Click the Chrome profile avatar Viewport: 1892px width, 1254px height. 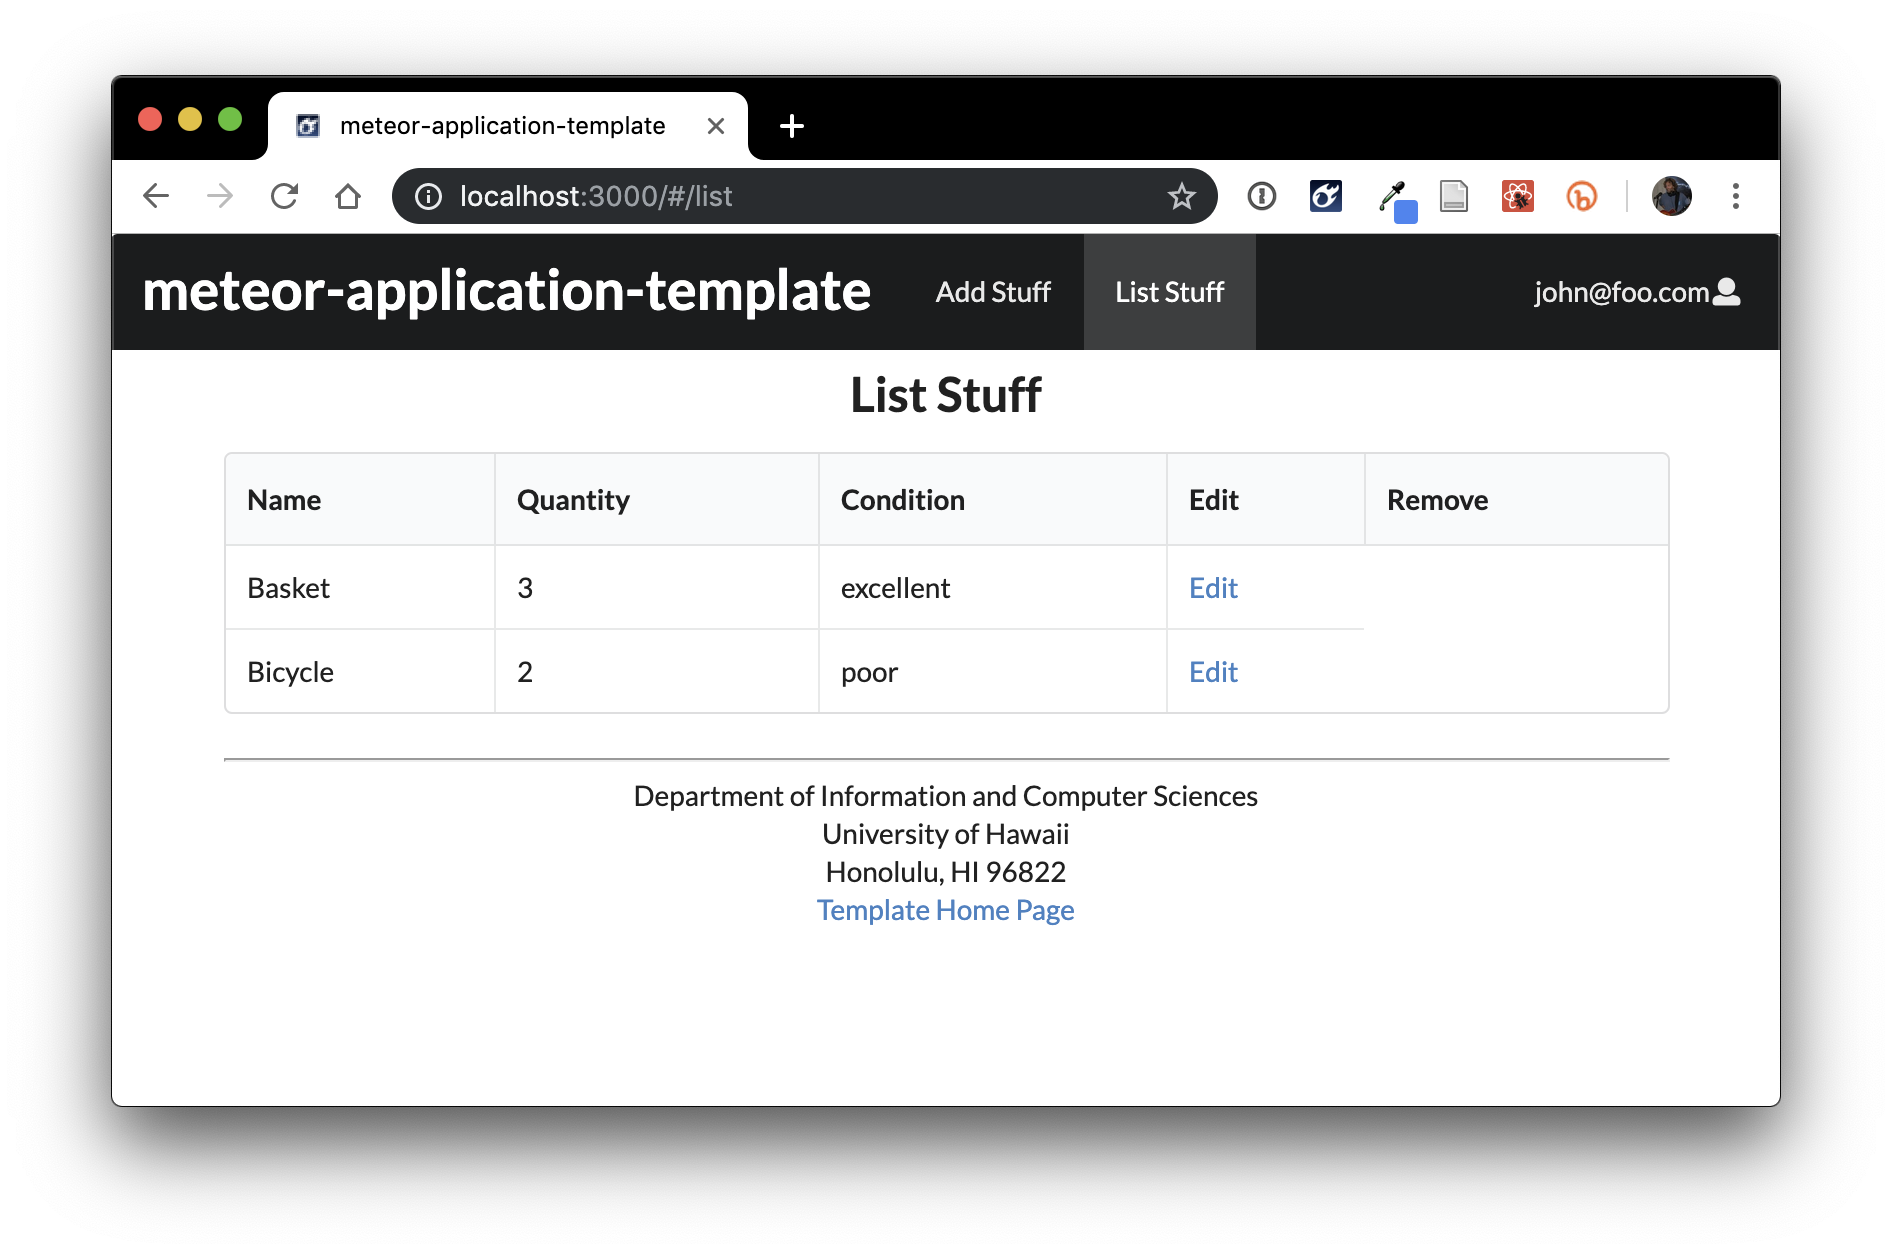tap(1671, 196)
